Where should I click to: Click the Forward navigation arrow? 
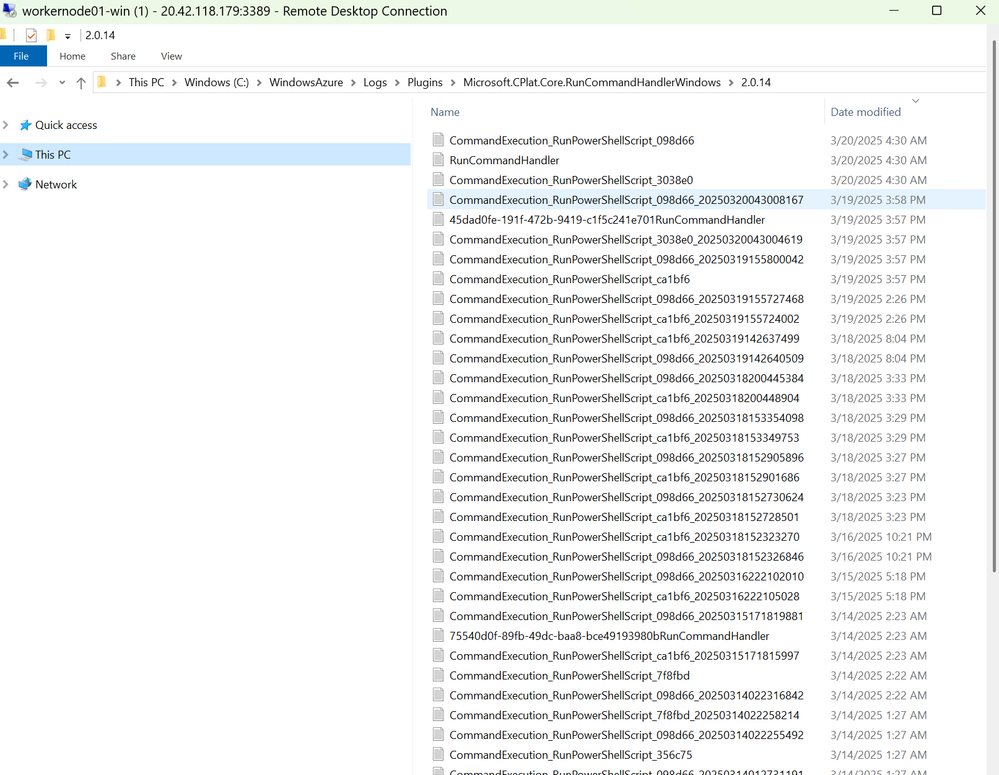pos(40,82)
